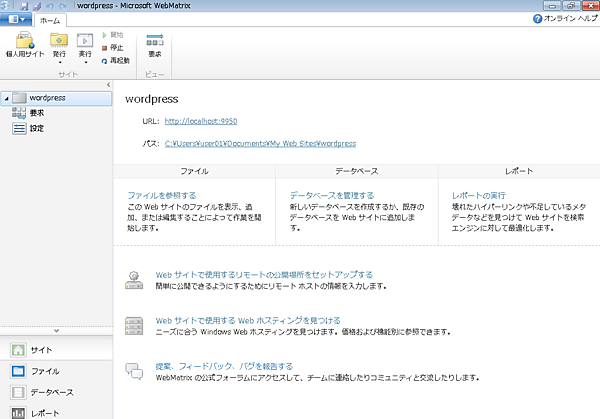Open the レポート (Reports) workspace

coord(46,412)
